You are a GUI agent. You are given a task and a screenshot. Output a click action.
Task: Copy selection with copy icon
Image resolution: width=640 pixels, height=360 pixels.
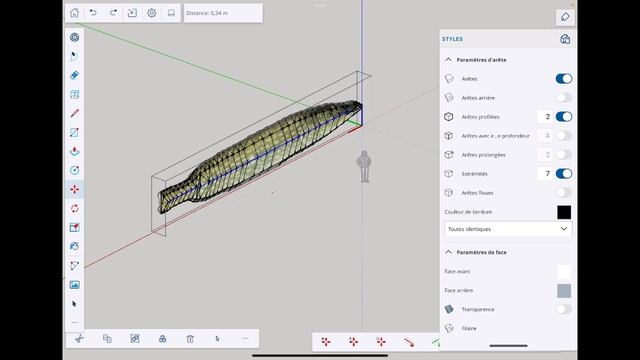pyautogui.click(x=107, y=338)
